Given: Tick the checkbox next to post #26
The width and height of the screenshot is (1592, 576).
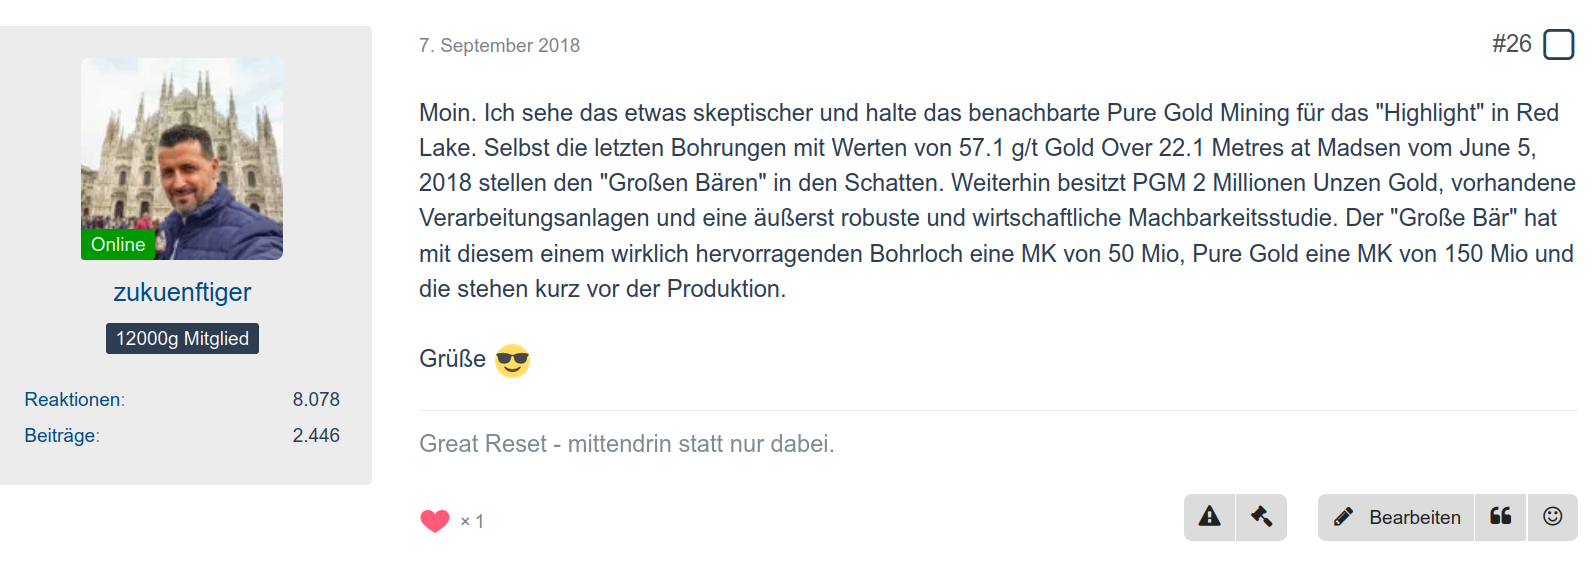Looking at the screenshot, I should [1558, 45].
